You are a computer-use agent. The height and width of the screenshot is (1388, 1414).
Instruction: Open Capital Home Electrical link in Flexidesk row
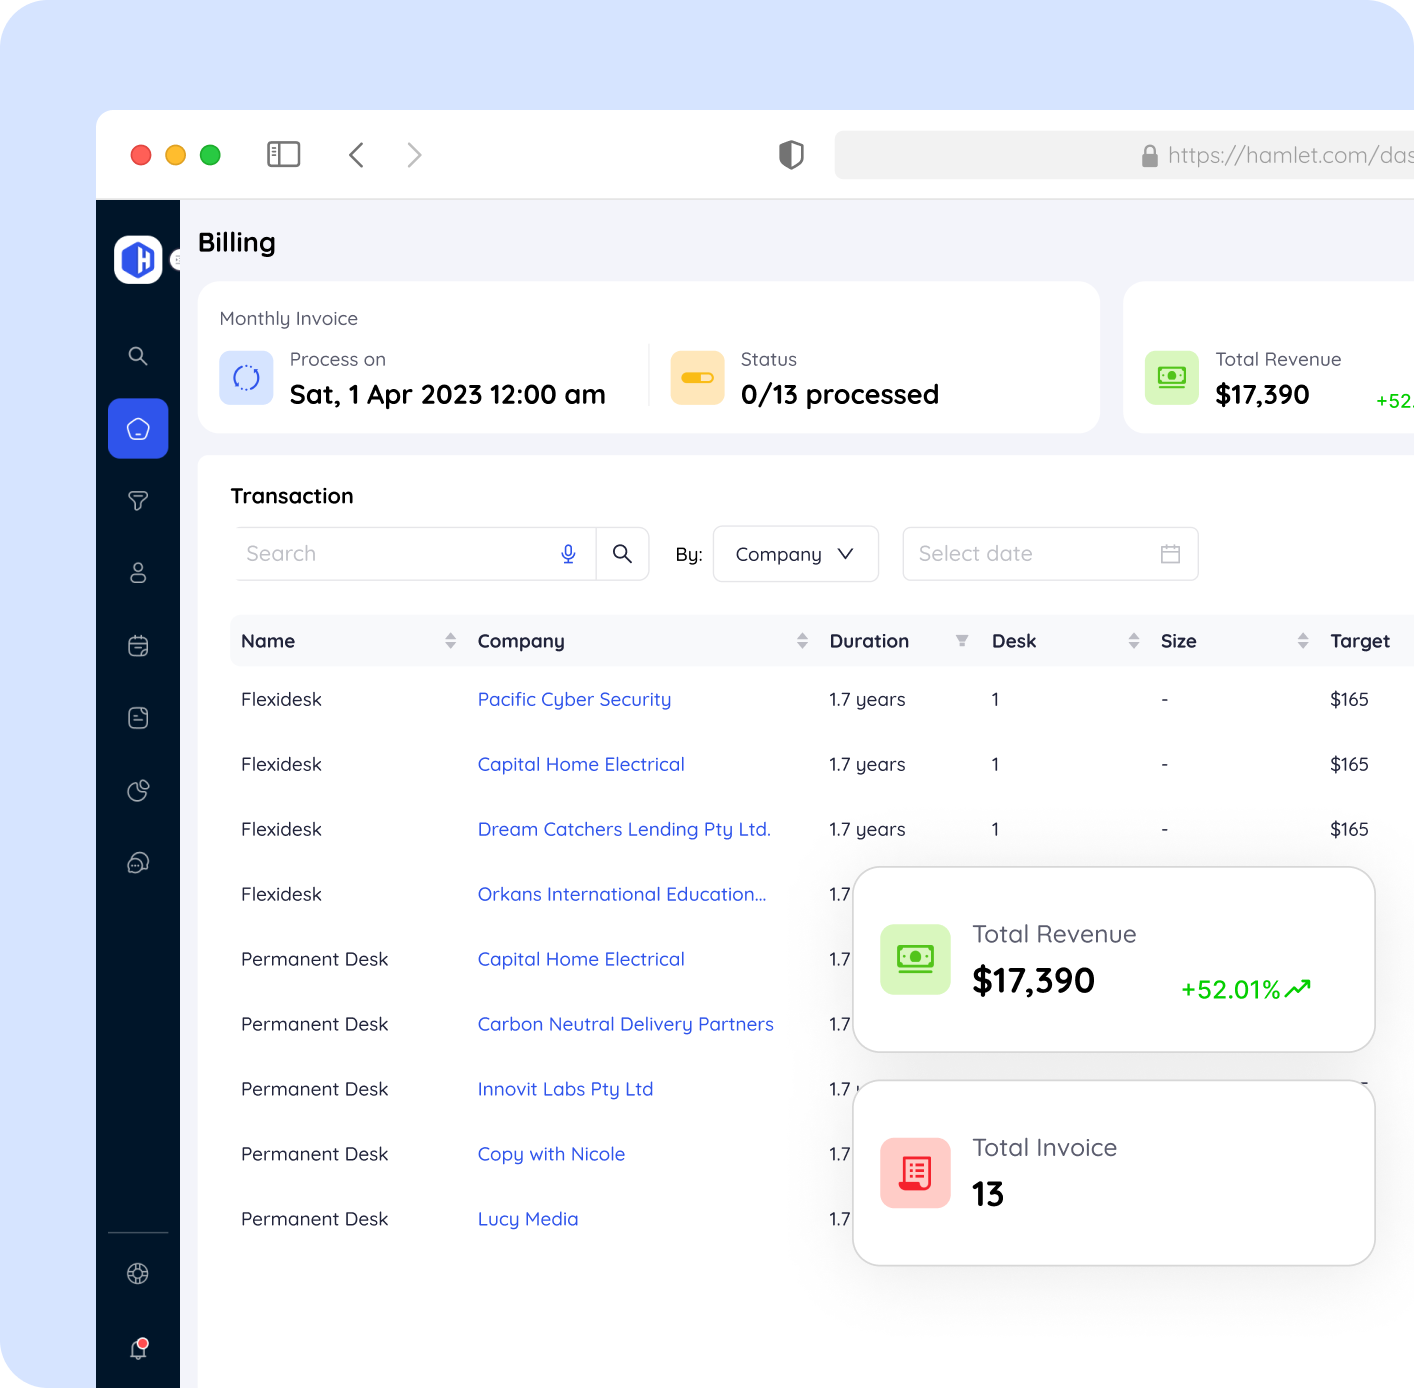pyautogui.click(x=581, y=764)
